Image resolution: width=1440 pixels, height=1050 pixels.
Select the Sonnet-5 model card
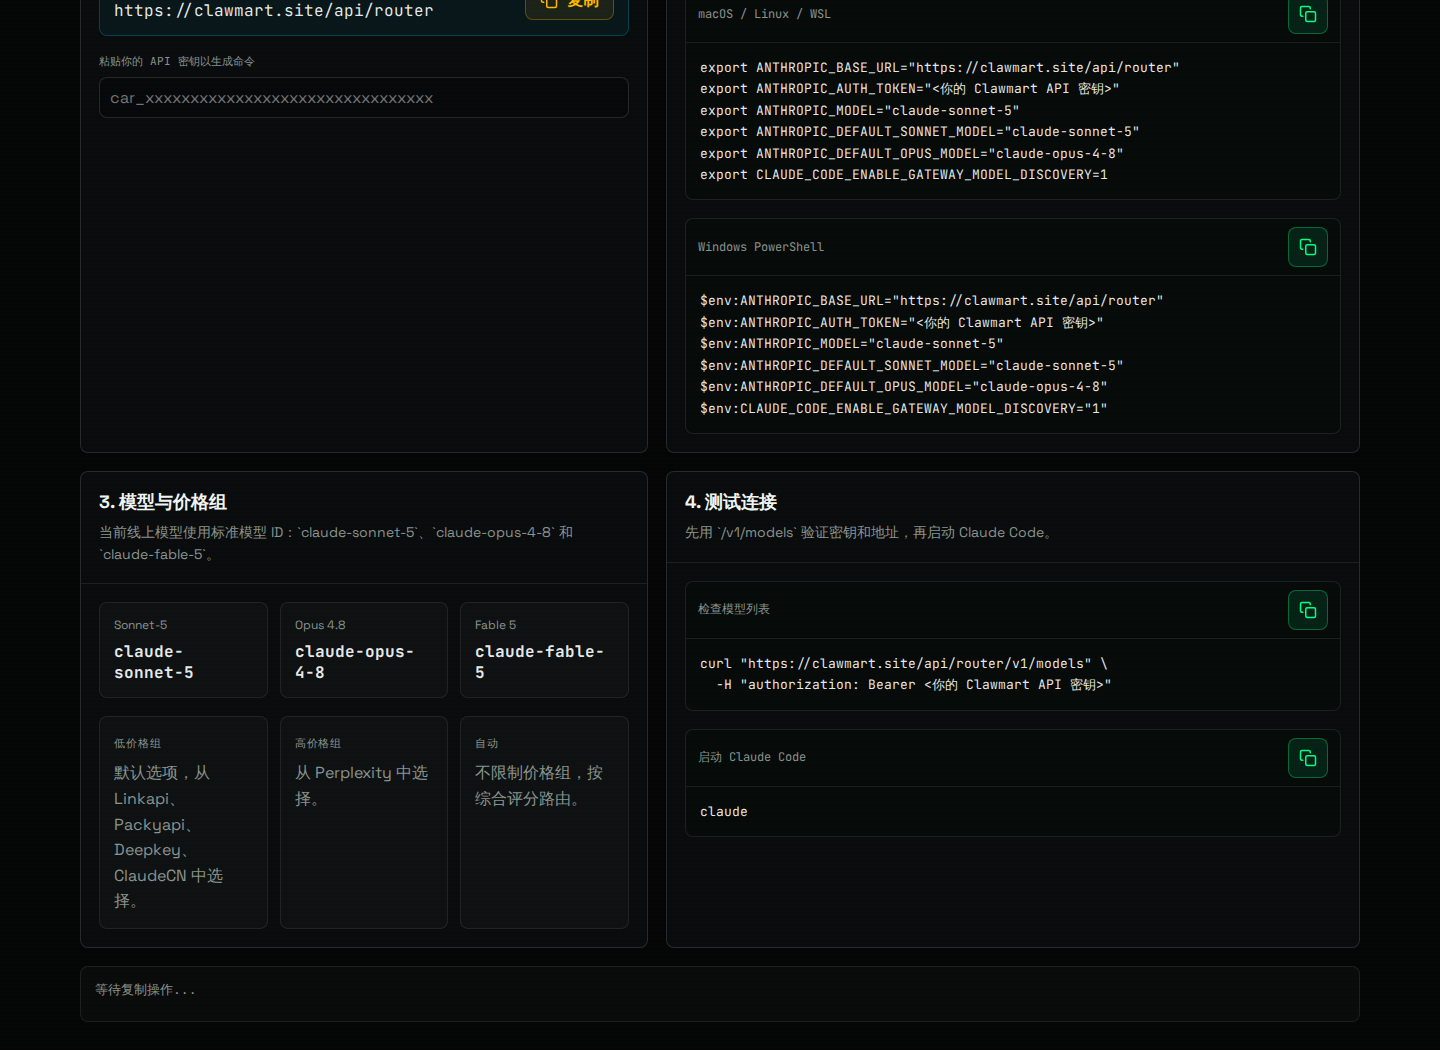pyautogui.click(x=183, y=650)
